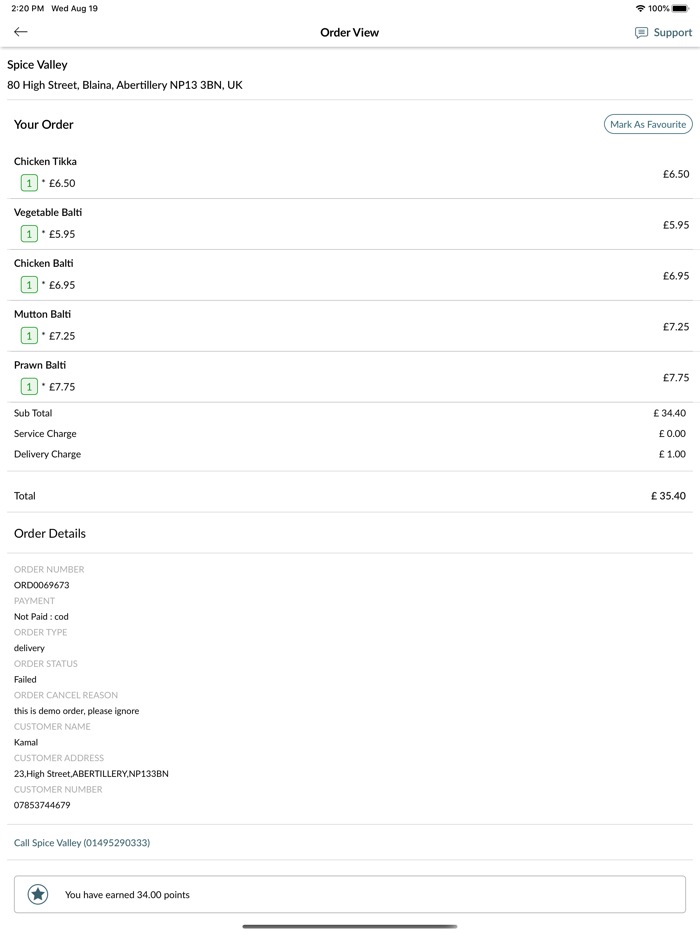Select the Prawn Balti order item
Image resolution: width=700 pixels, height=934 pixels.
pos(40,365)
